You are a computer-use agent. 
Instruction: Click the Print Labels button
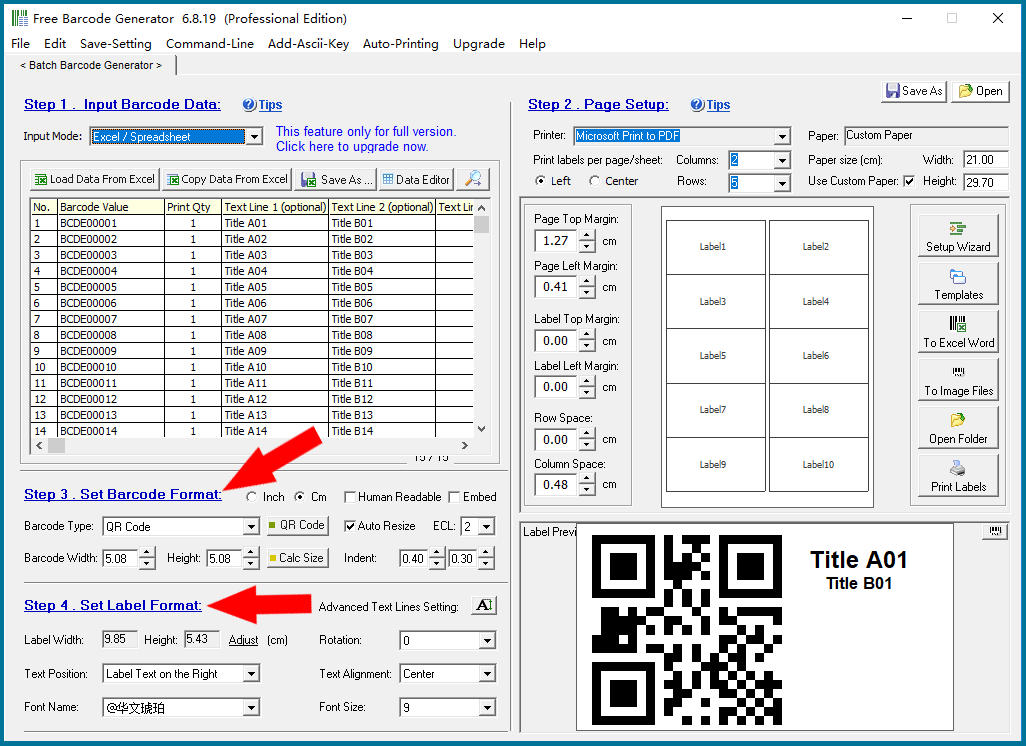[958, 476]
